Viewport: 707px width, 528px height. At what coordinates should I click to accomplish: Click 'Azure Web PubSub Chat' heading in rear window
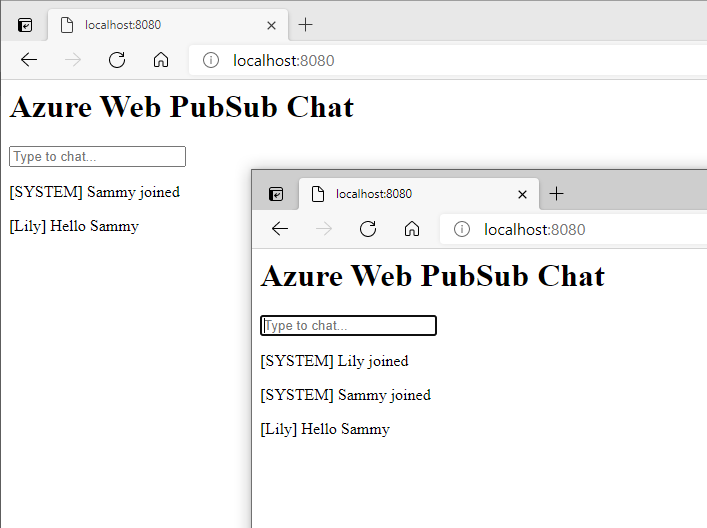(x=182, y=107)
